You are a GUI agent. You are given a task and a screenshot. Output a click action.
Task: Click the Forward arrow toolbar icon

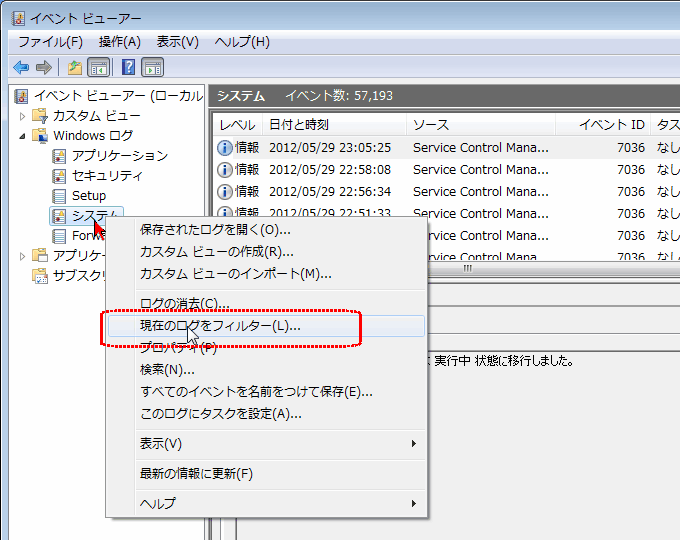(x=43, y=67)
